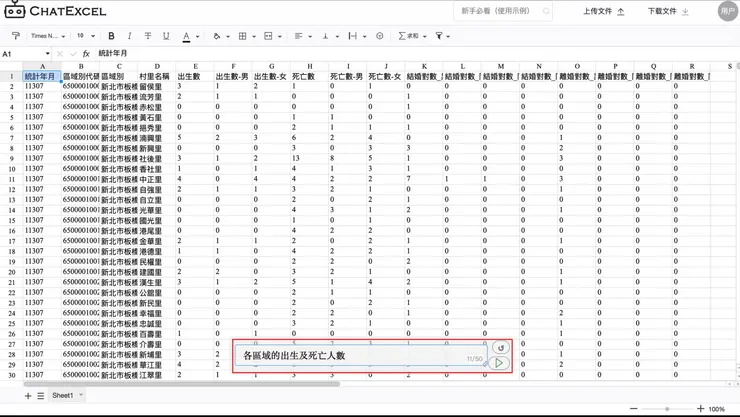Select column H header

310,67
